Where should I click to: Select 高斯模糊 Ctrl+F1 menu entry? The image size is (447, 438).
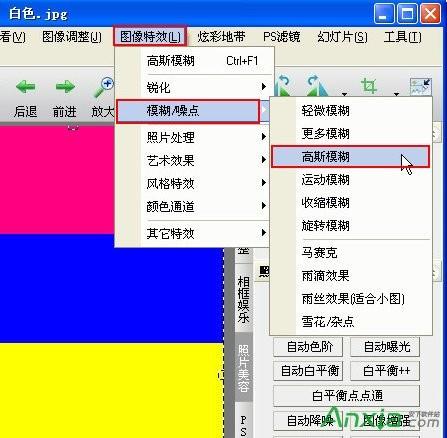coord(193,61)
